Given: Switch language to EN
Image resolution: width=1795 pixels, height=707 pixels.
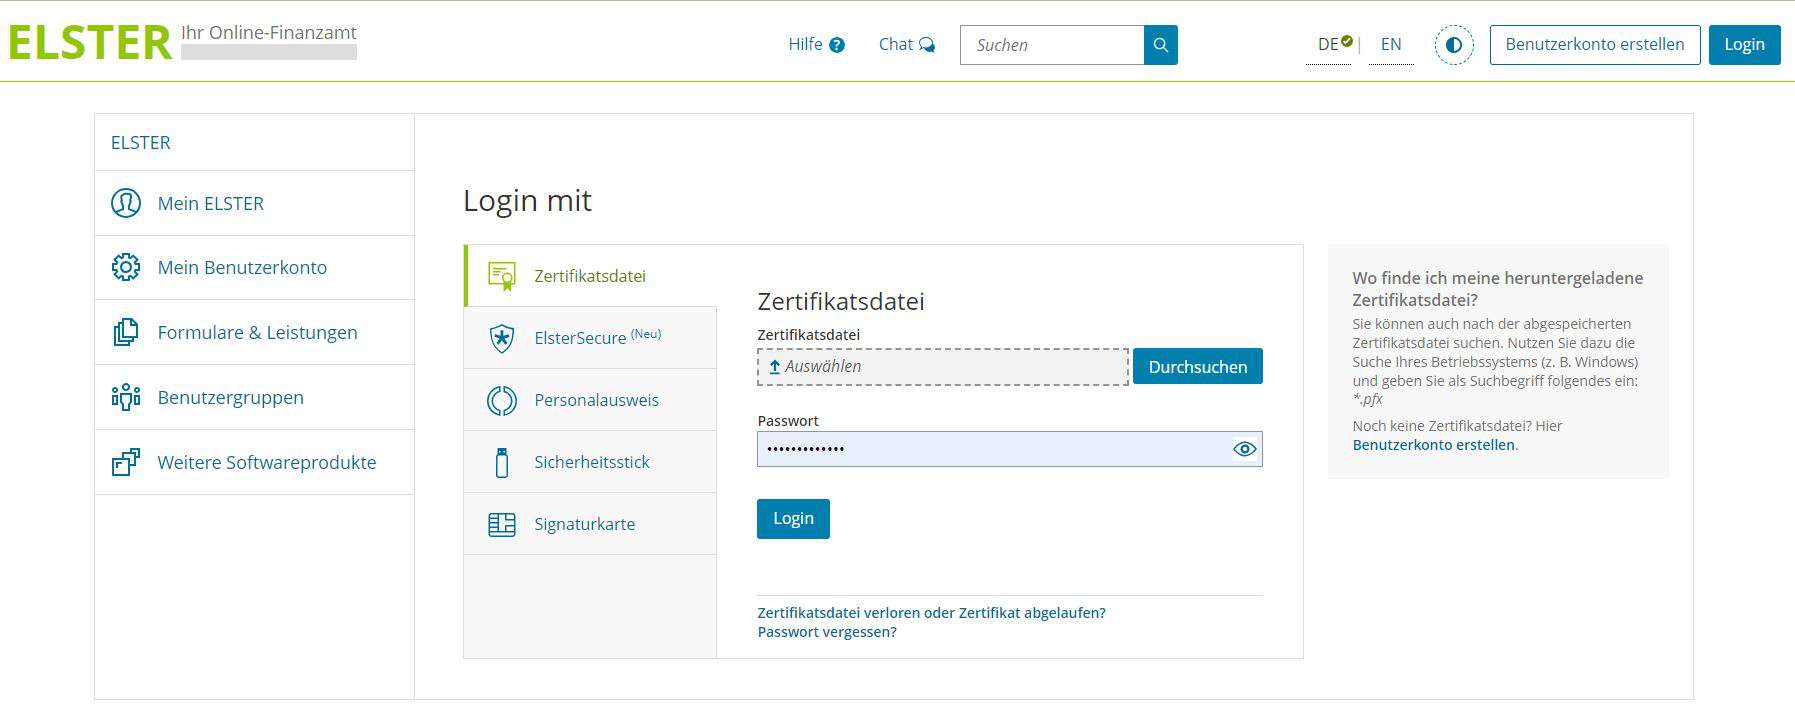Looking at the screenshot, I should tap(1390, 45).
